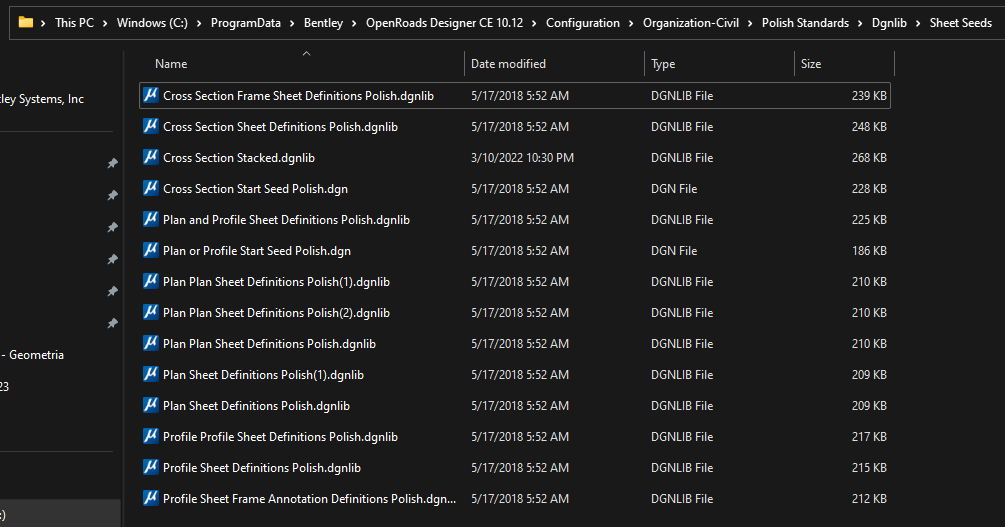Open Polish Standards breadcrumb folder

[x=805, y=22]
